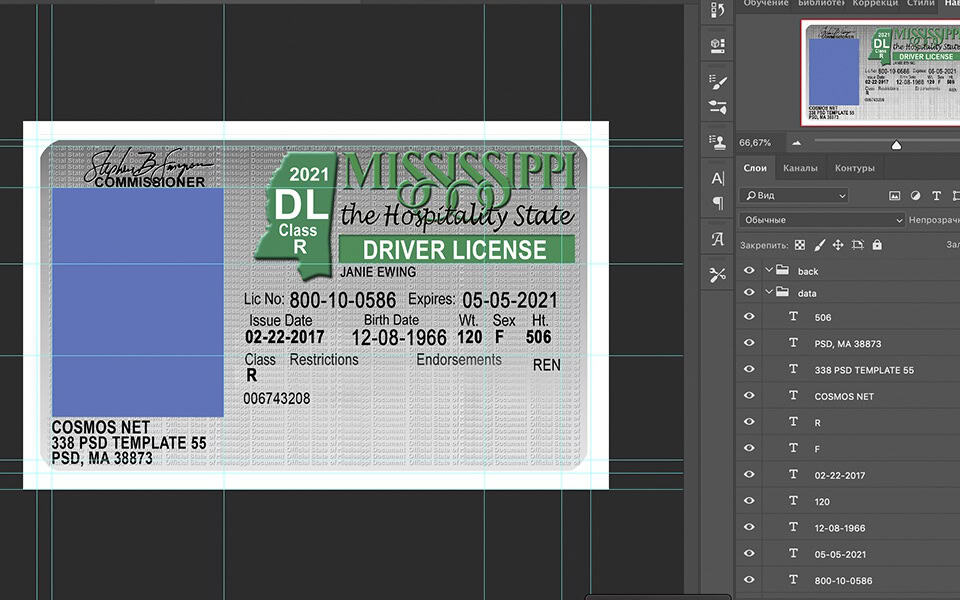This screenshot has height=600, width=960.
Task: Open the layer filter kind dropdown Вид
Action: [x=794, y=196]
